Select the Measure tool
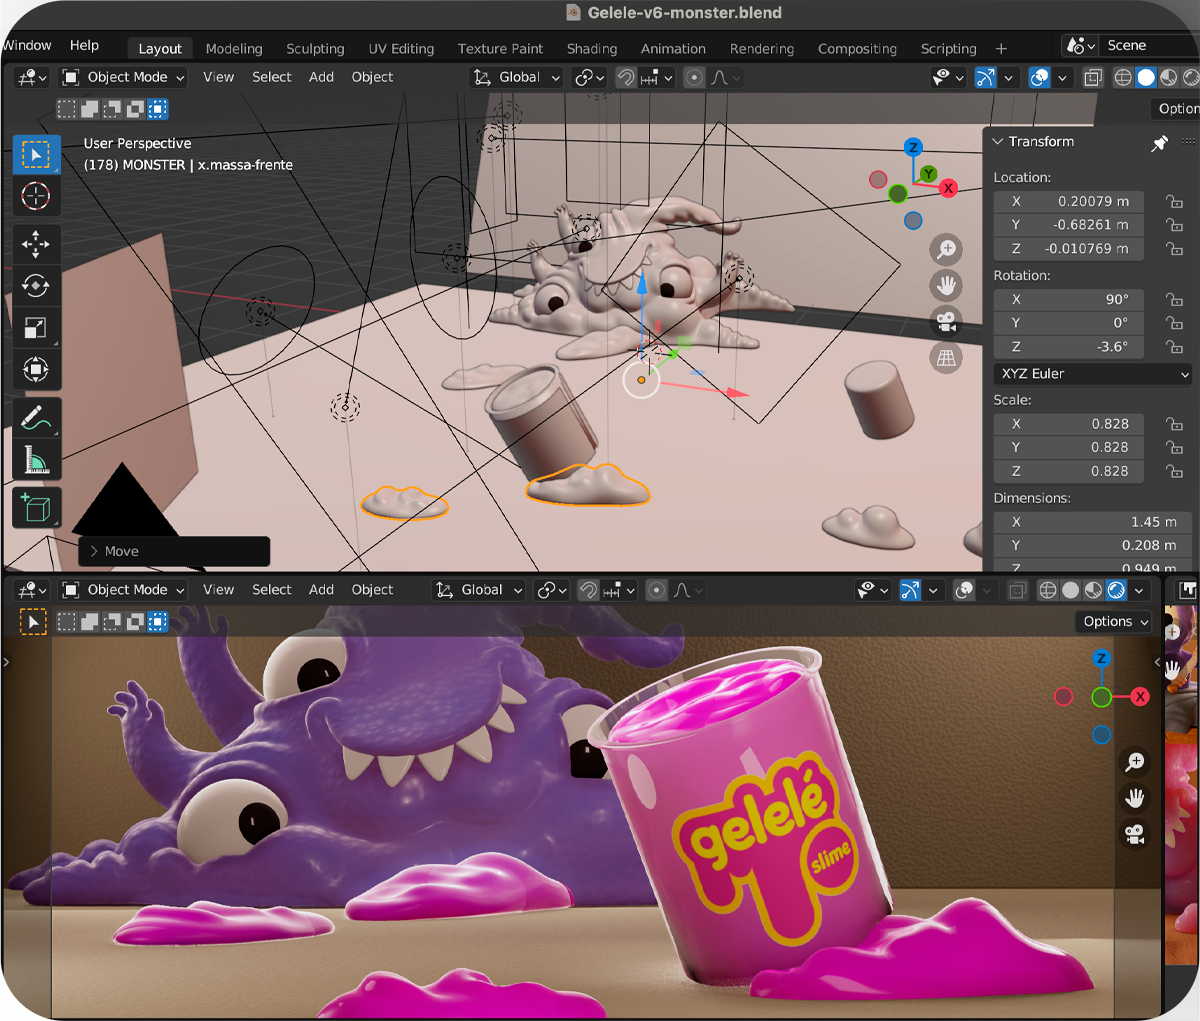 (36, 459)
